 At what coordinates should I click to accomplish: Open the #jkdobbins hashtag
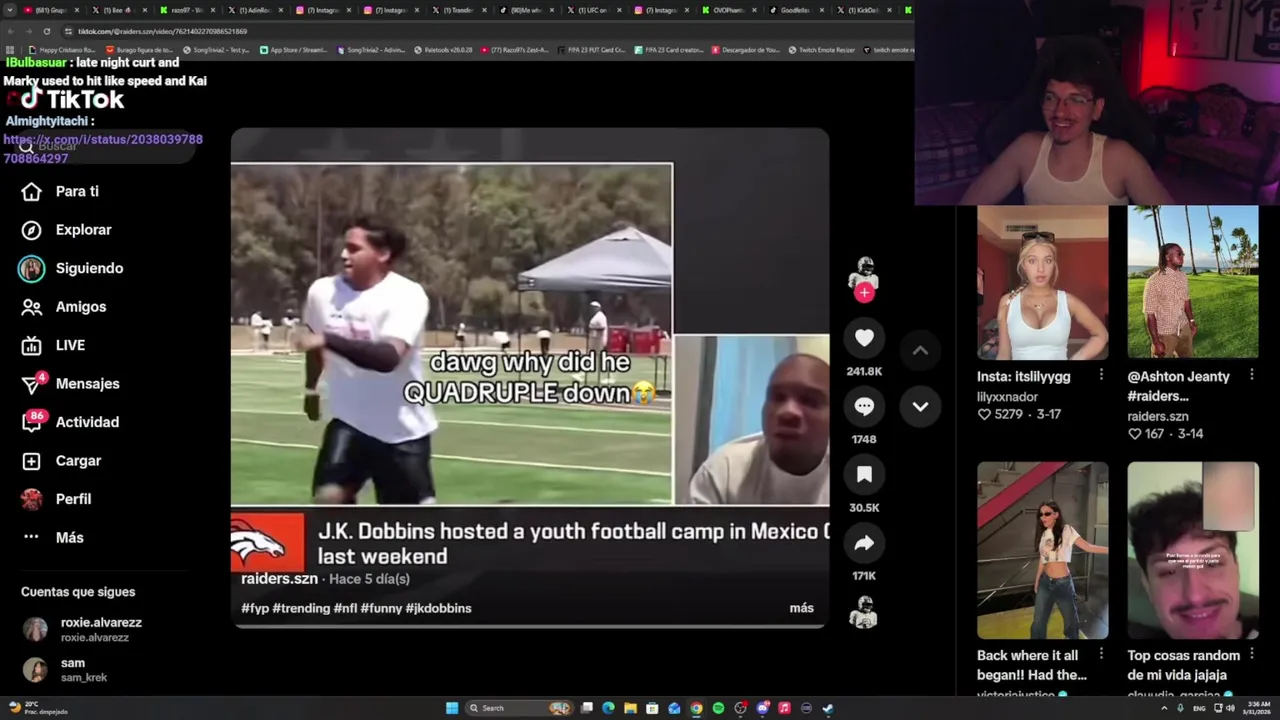(438, 608)
